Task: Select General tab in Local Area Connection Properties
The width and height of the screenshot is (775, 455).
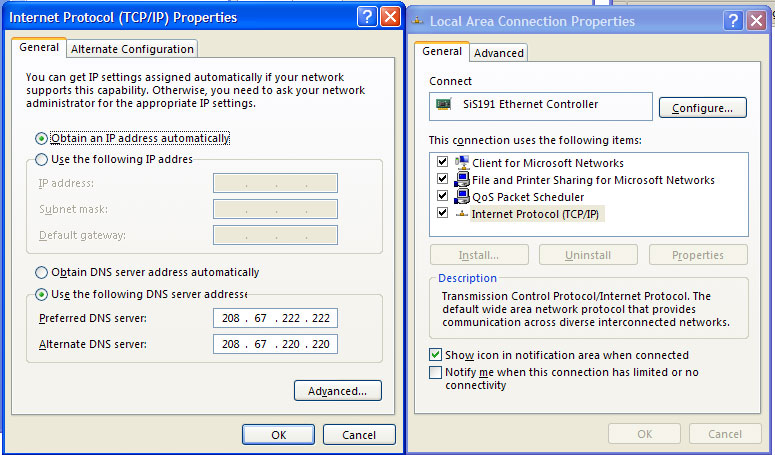Action: [442, 51]
